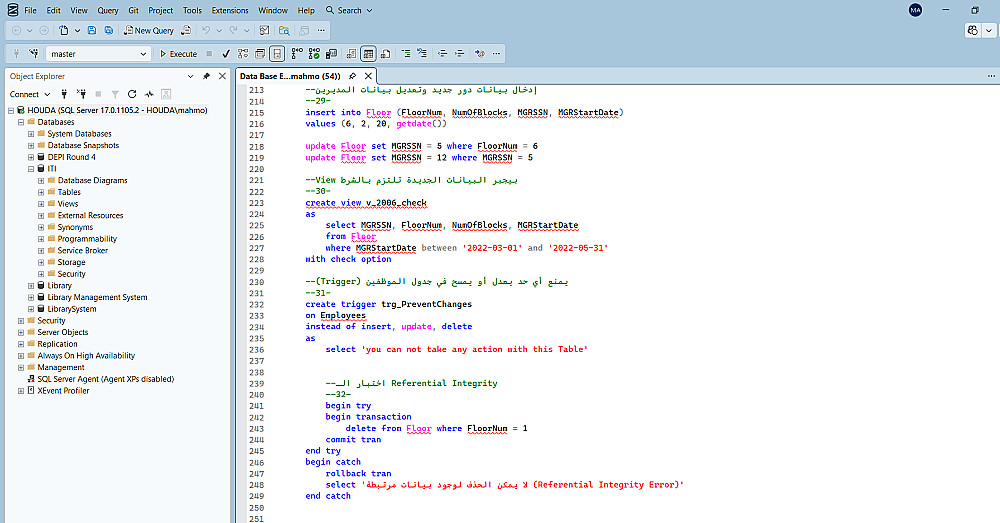Viewport: 1000px width, 523px height.
Task: Switch output to Results to Text
Action: (x=351, y=54)
